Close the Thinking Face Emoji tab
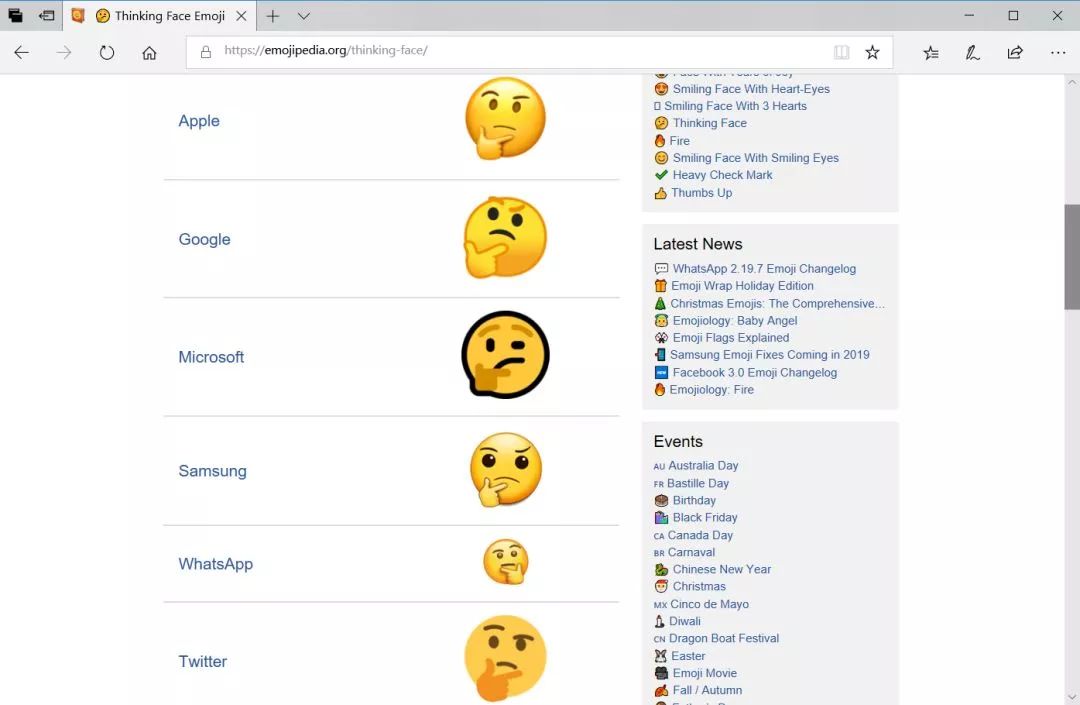This screenshot has width=1080, height=705. click(x=241, y=16)
